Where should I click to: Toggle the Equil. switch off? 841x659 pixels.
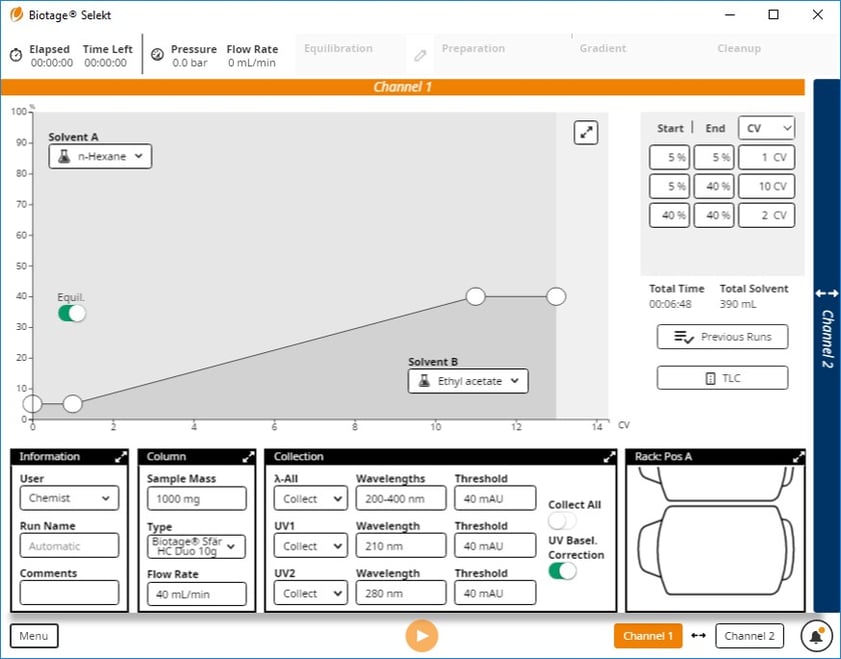pos(72,313)
